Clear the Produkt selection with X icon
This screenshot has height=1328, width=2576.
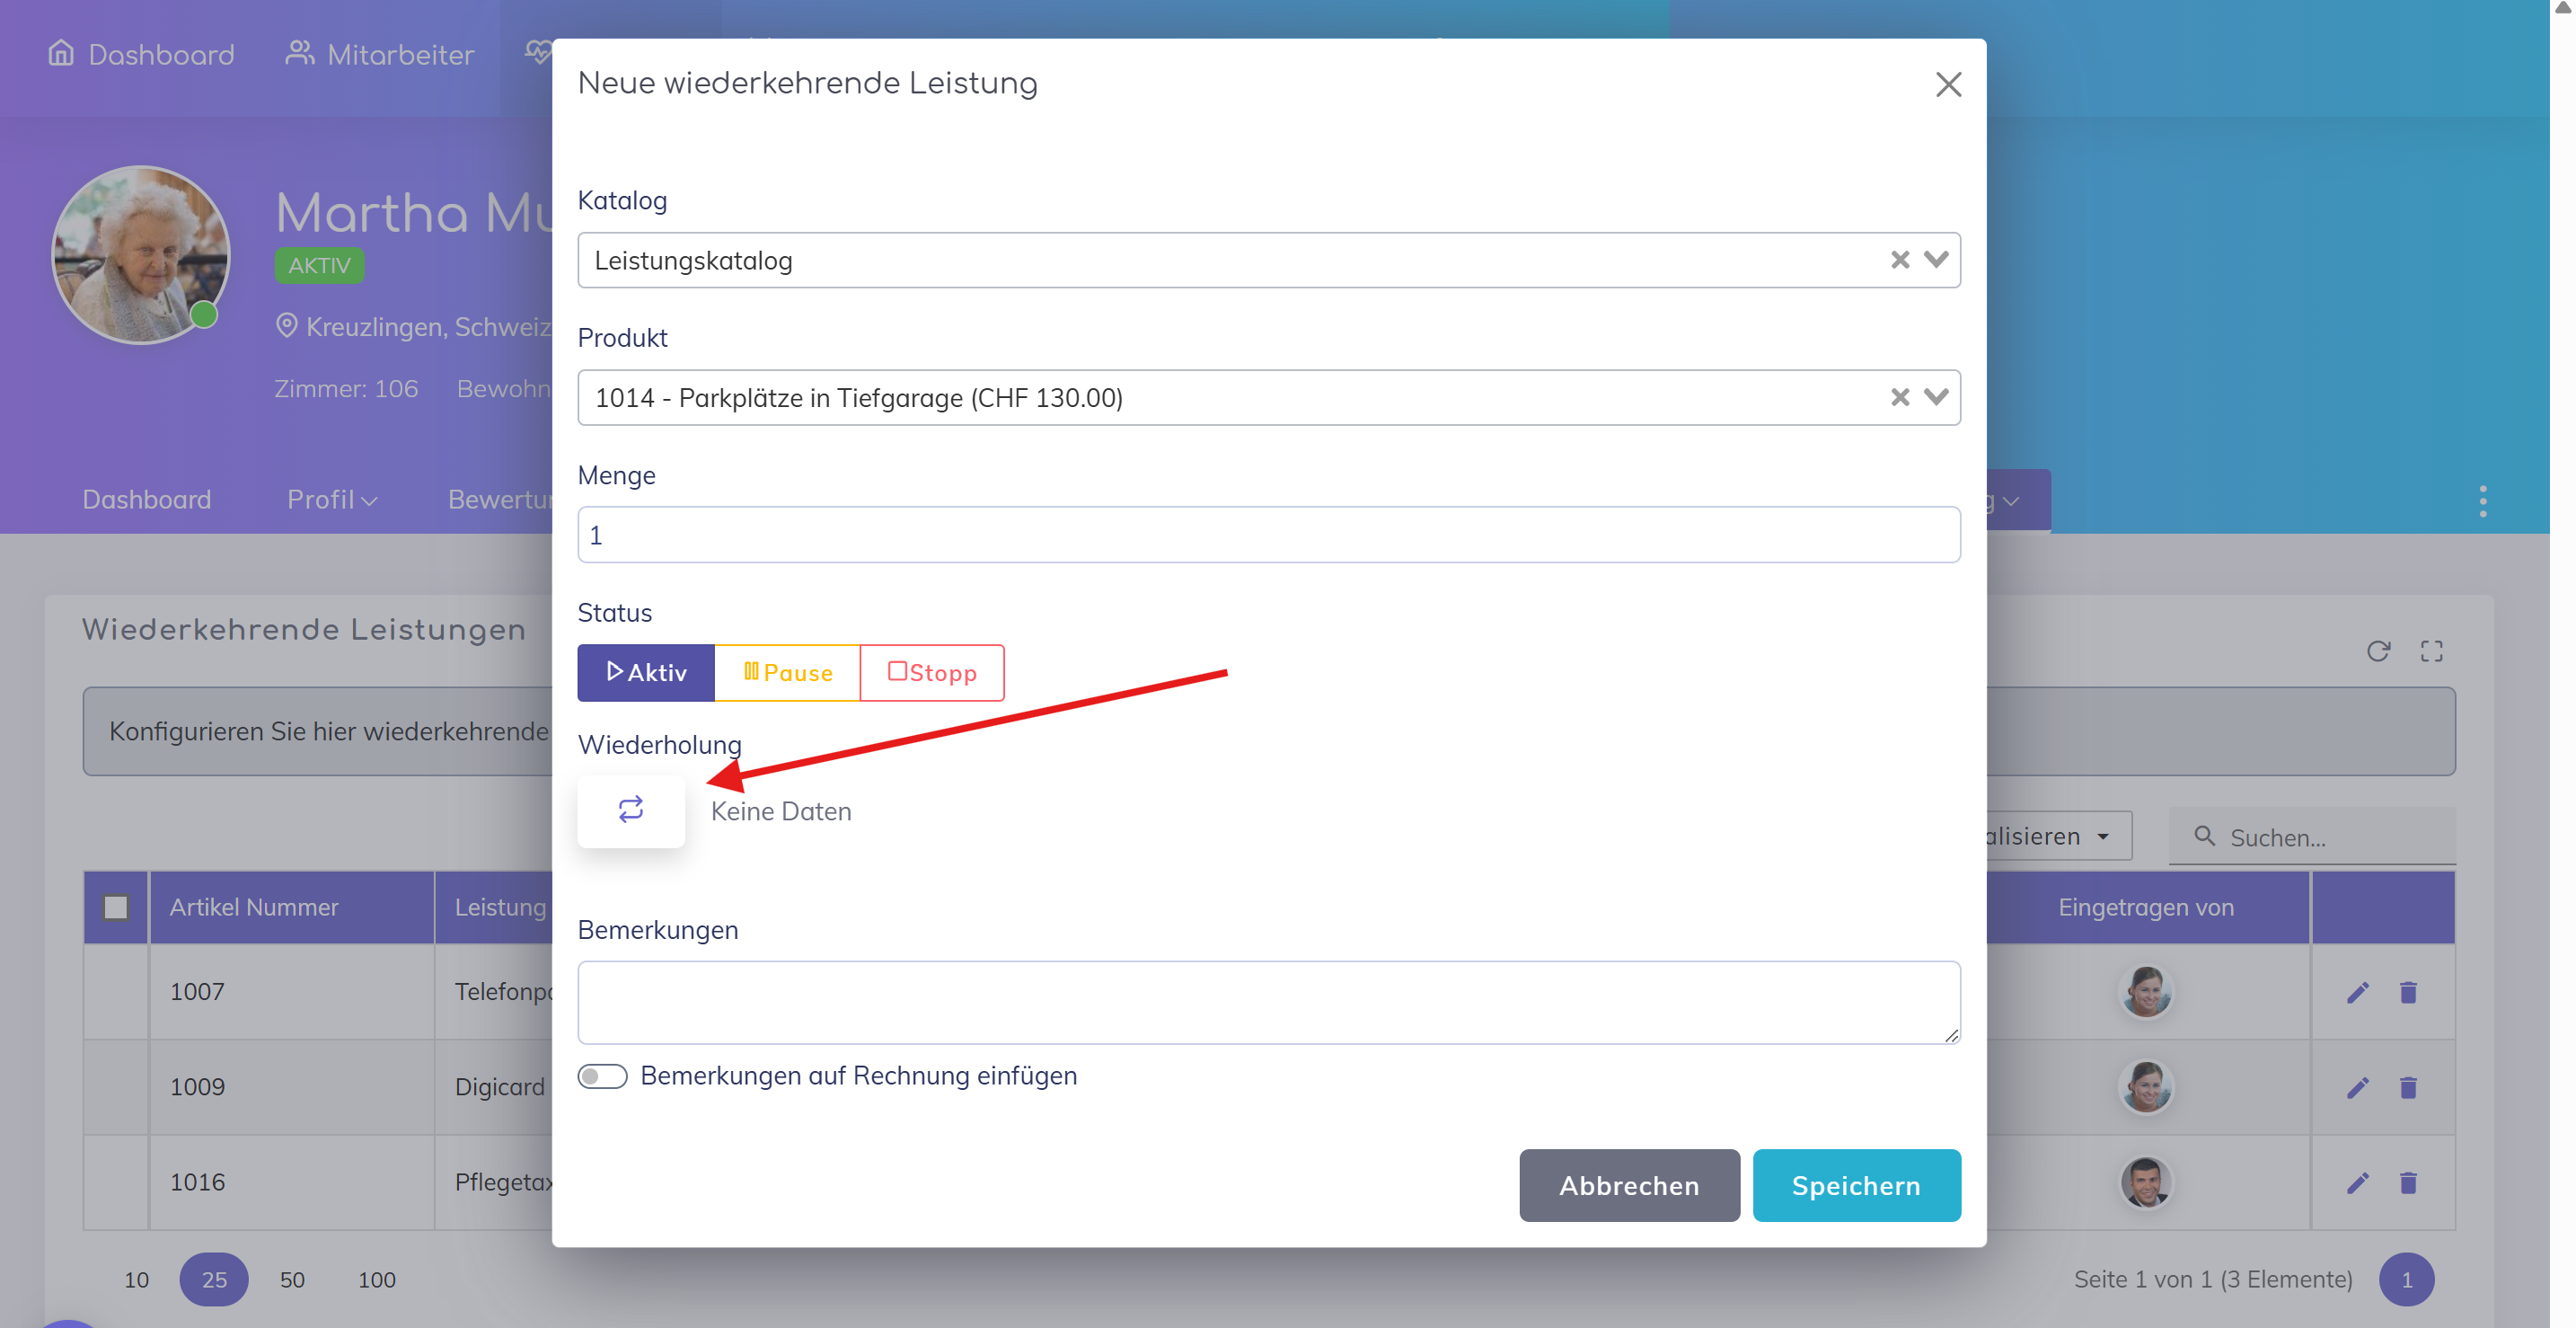click(x=1899, y=398)
